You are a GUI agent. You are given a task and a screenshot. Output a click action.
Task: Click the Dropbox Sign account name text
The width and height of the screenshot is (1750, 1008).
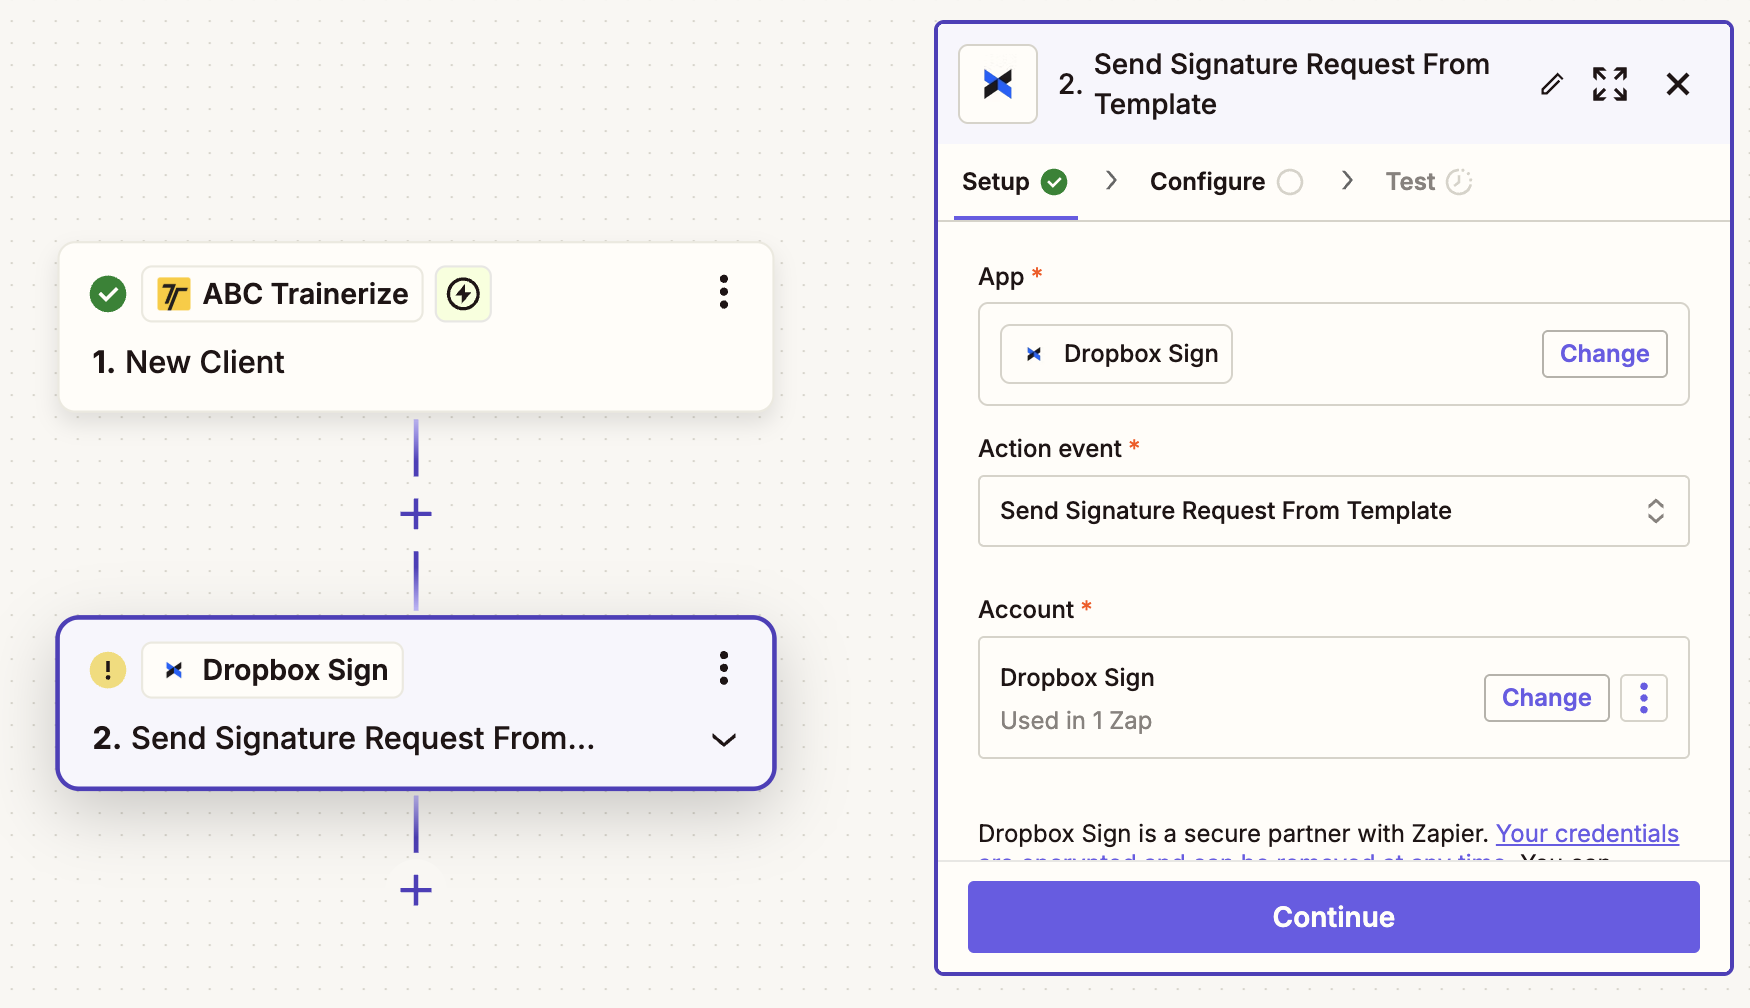click(1077, 678)
